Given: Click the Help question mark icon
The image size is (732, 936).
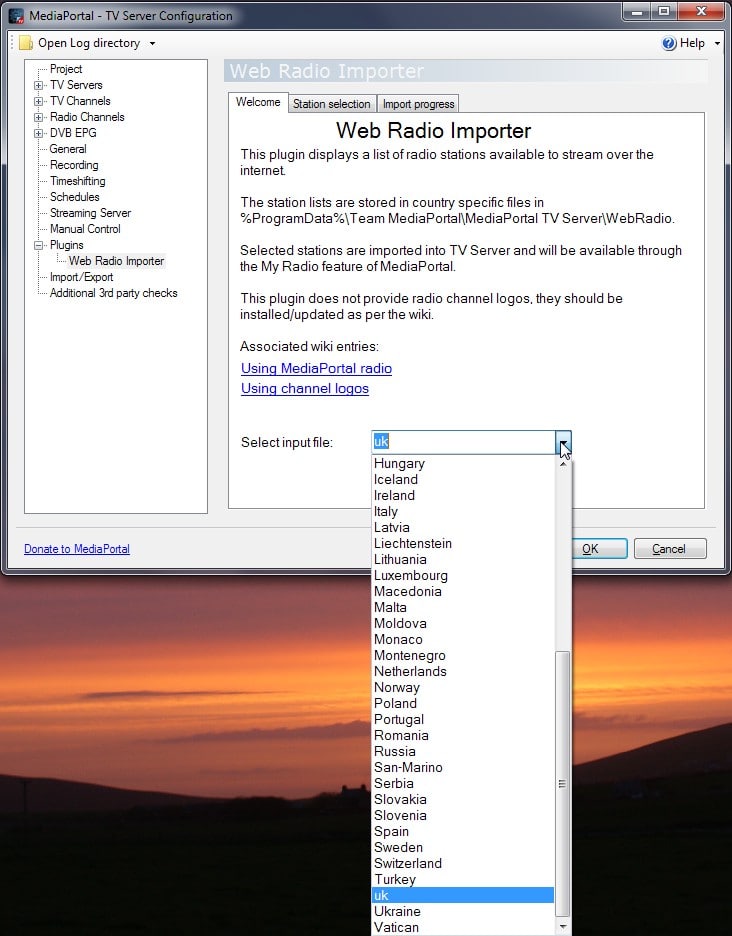Looking at the screenshot, I should coord(669,43).
